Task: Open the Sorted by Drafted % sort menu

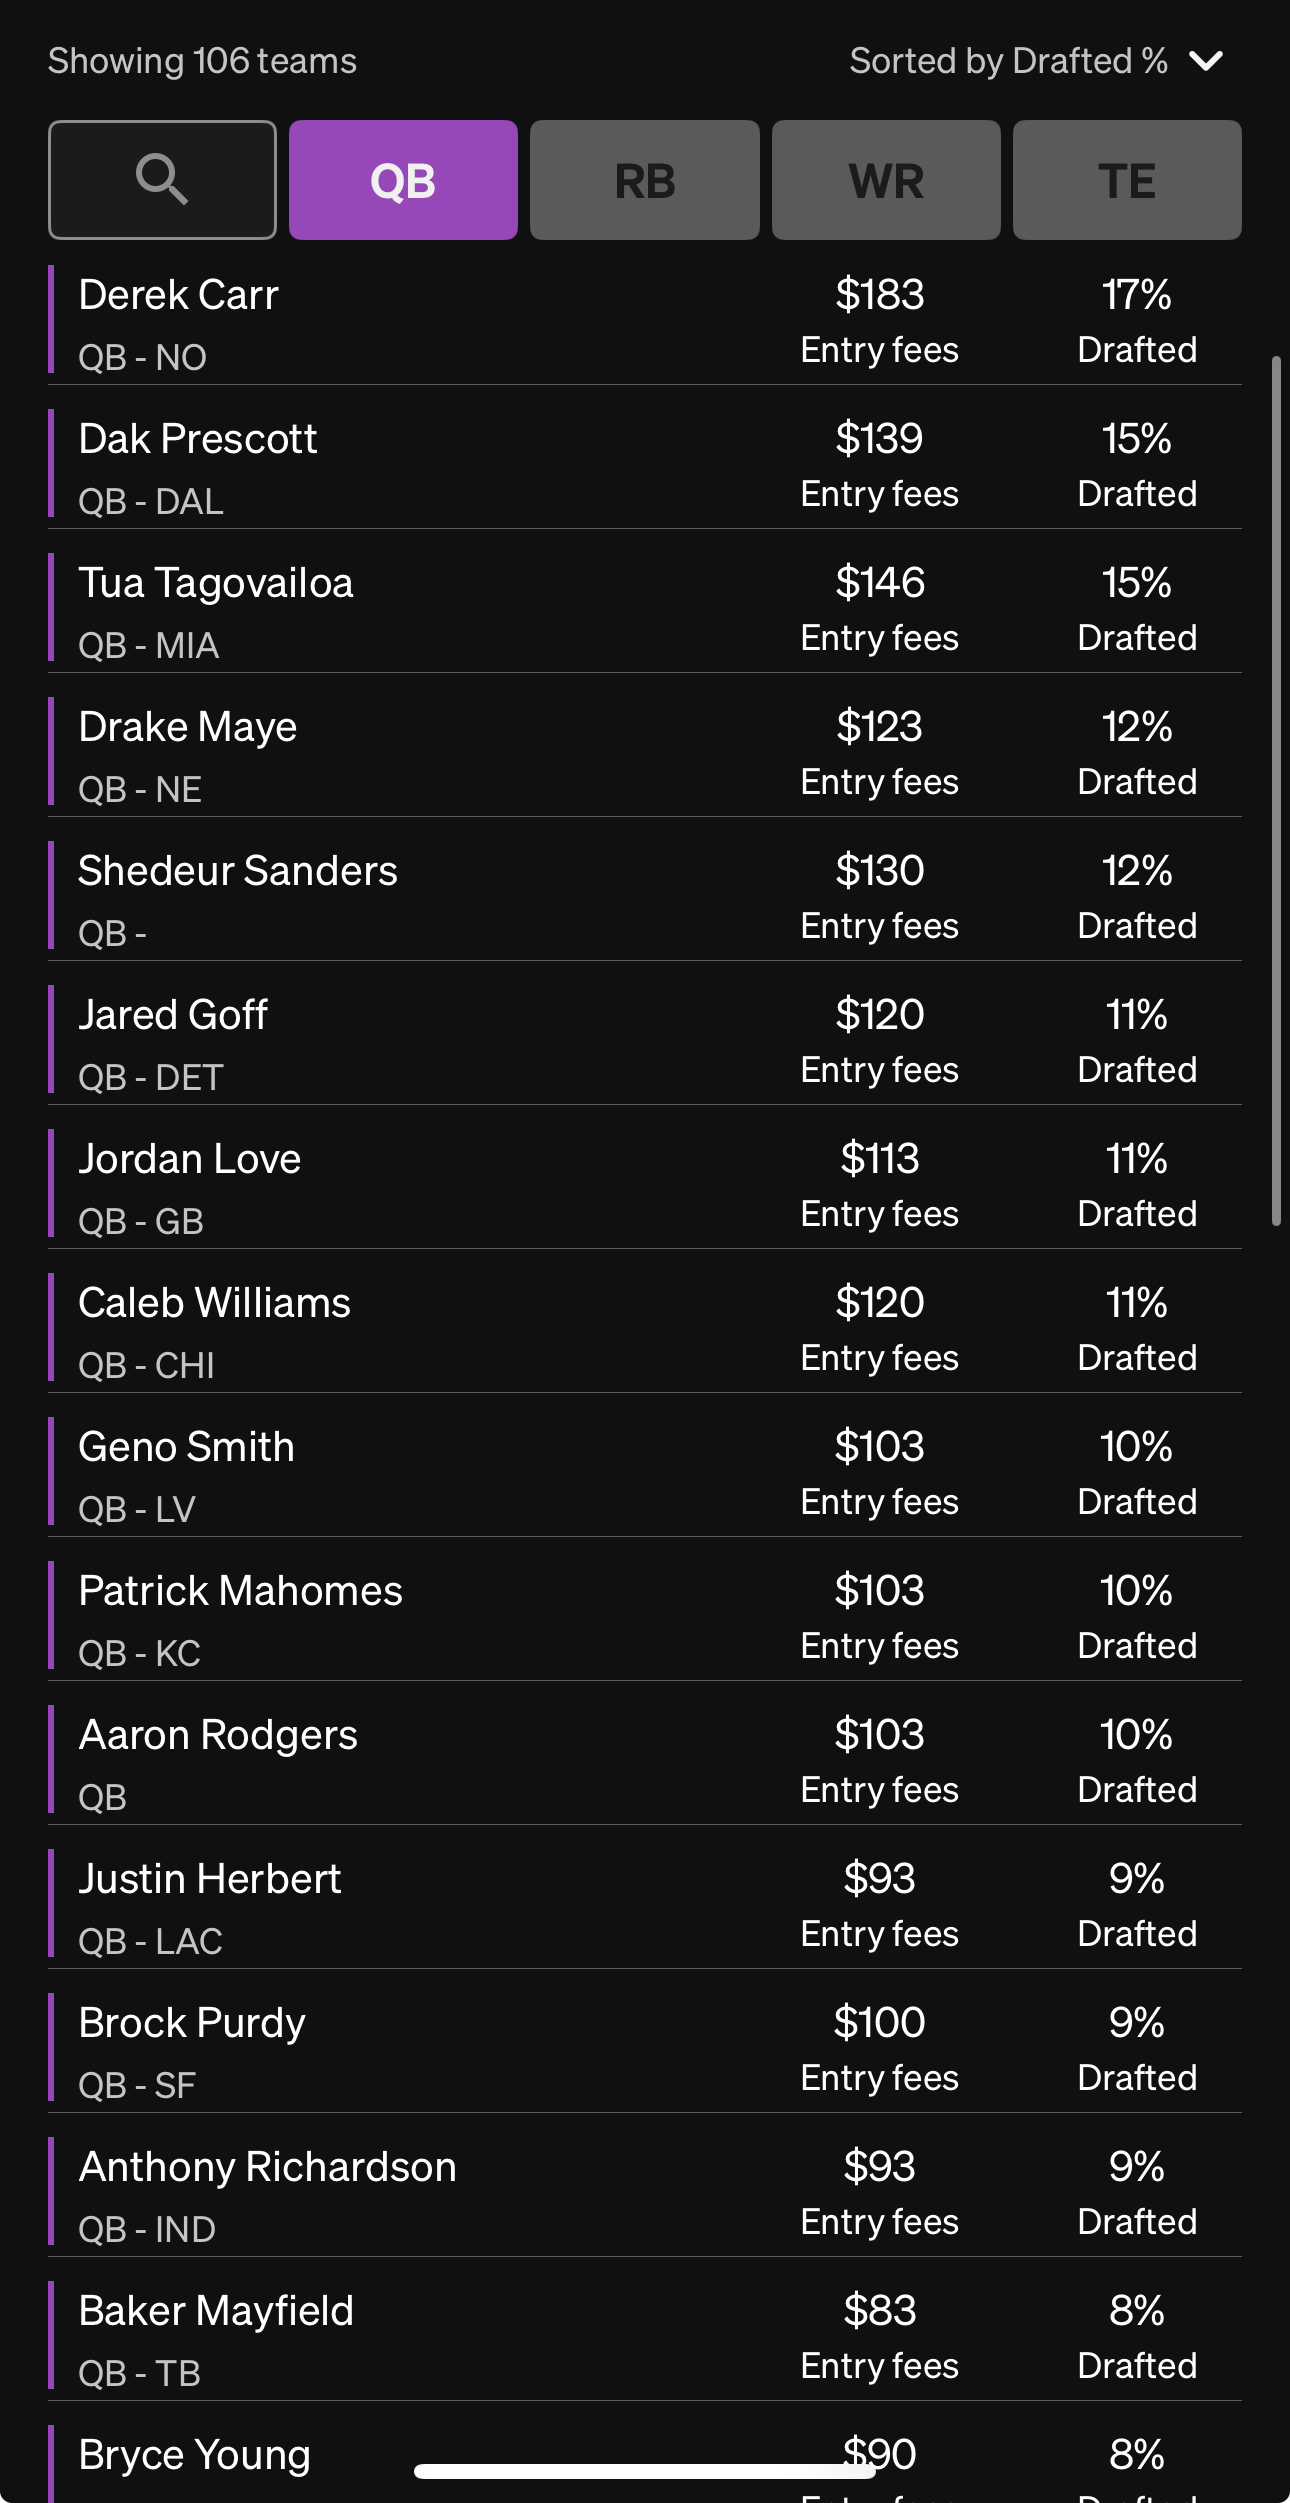Action: [1008, 62]
